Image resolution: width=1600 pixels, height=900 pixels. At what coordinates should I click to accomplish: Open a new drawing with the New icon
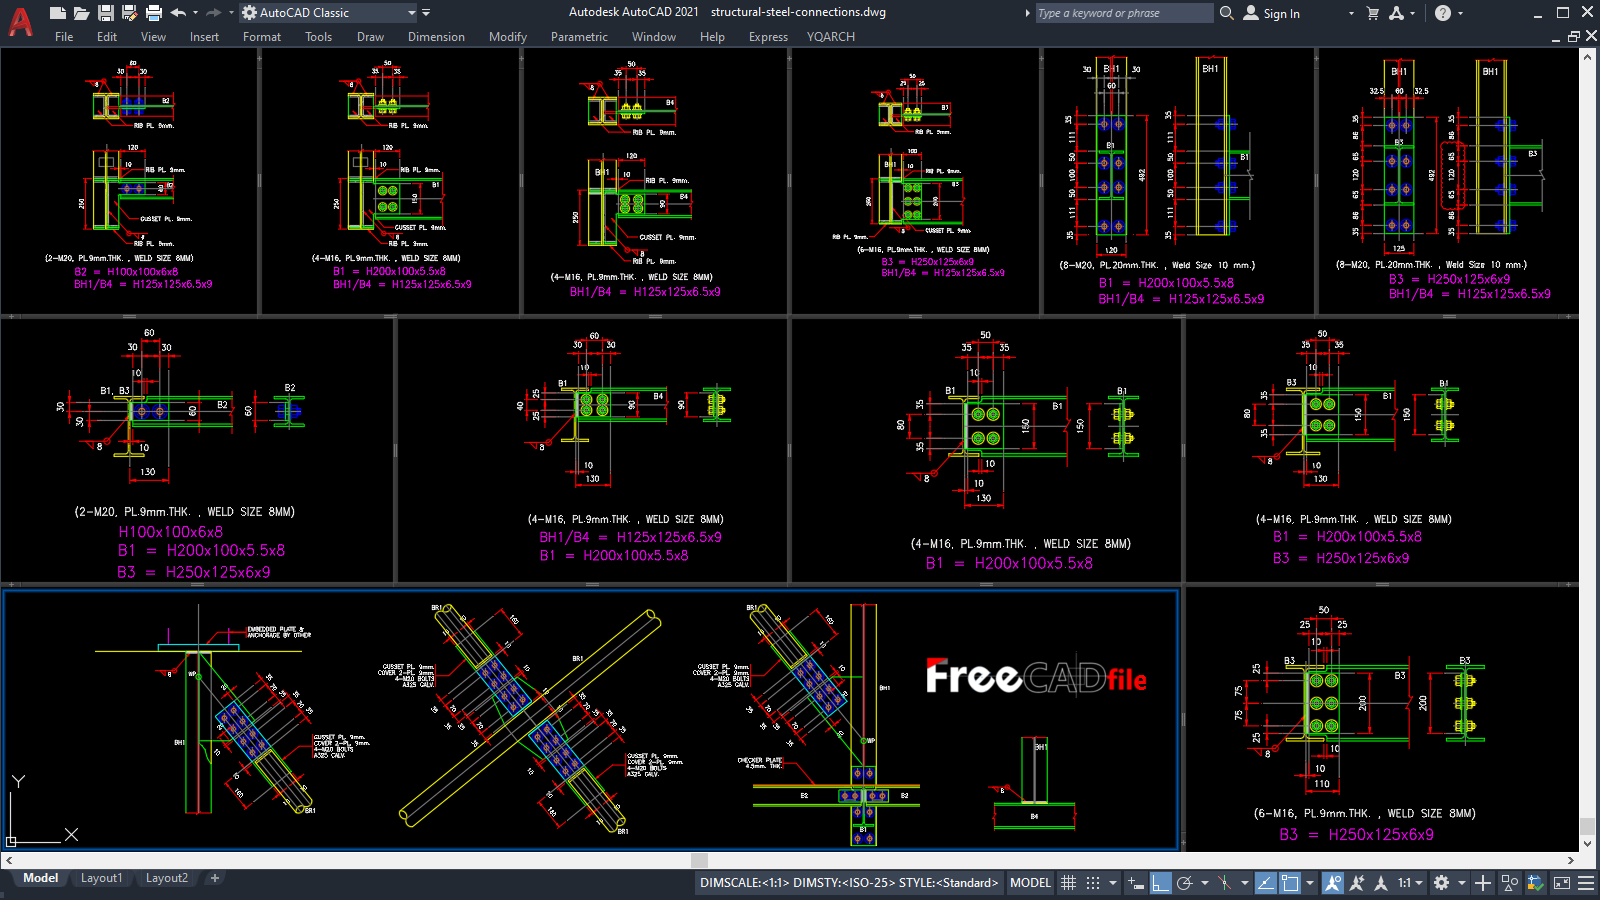point(58,13)
